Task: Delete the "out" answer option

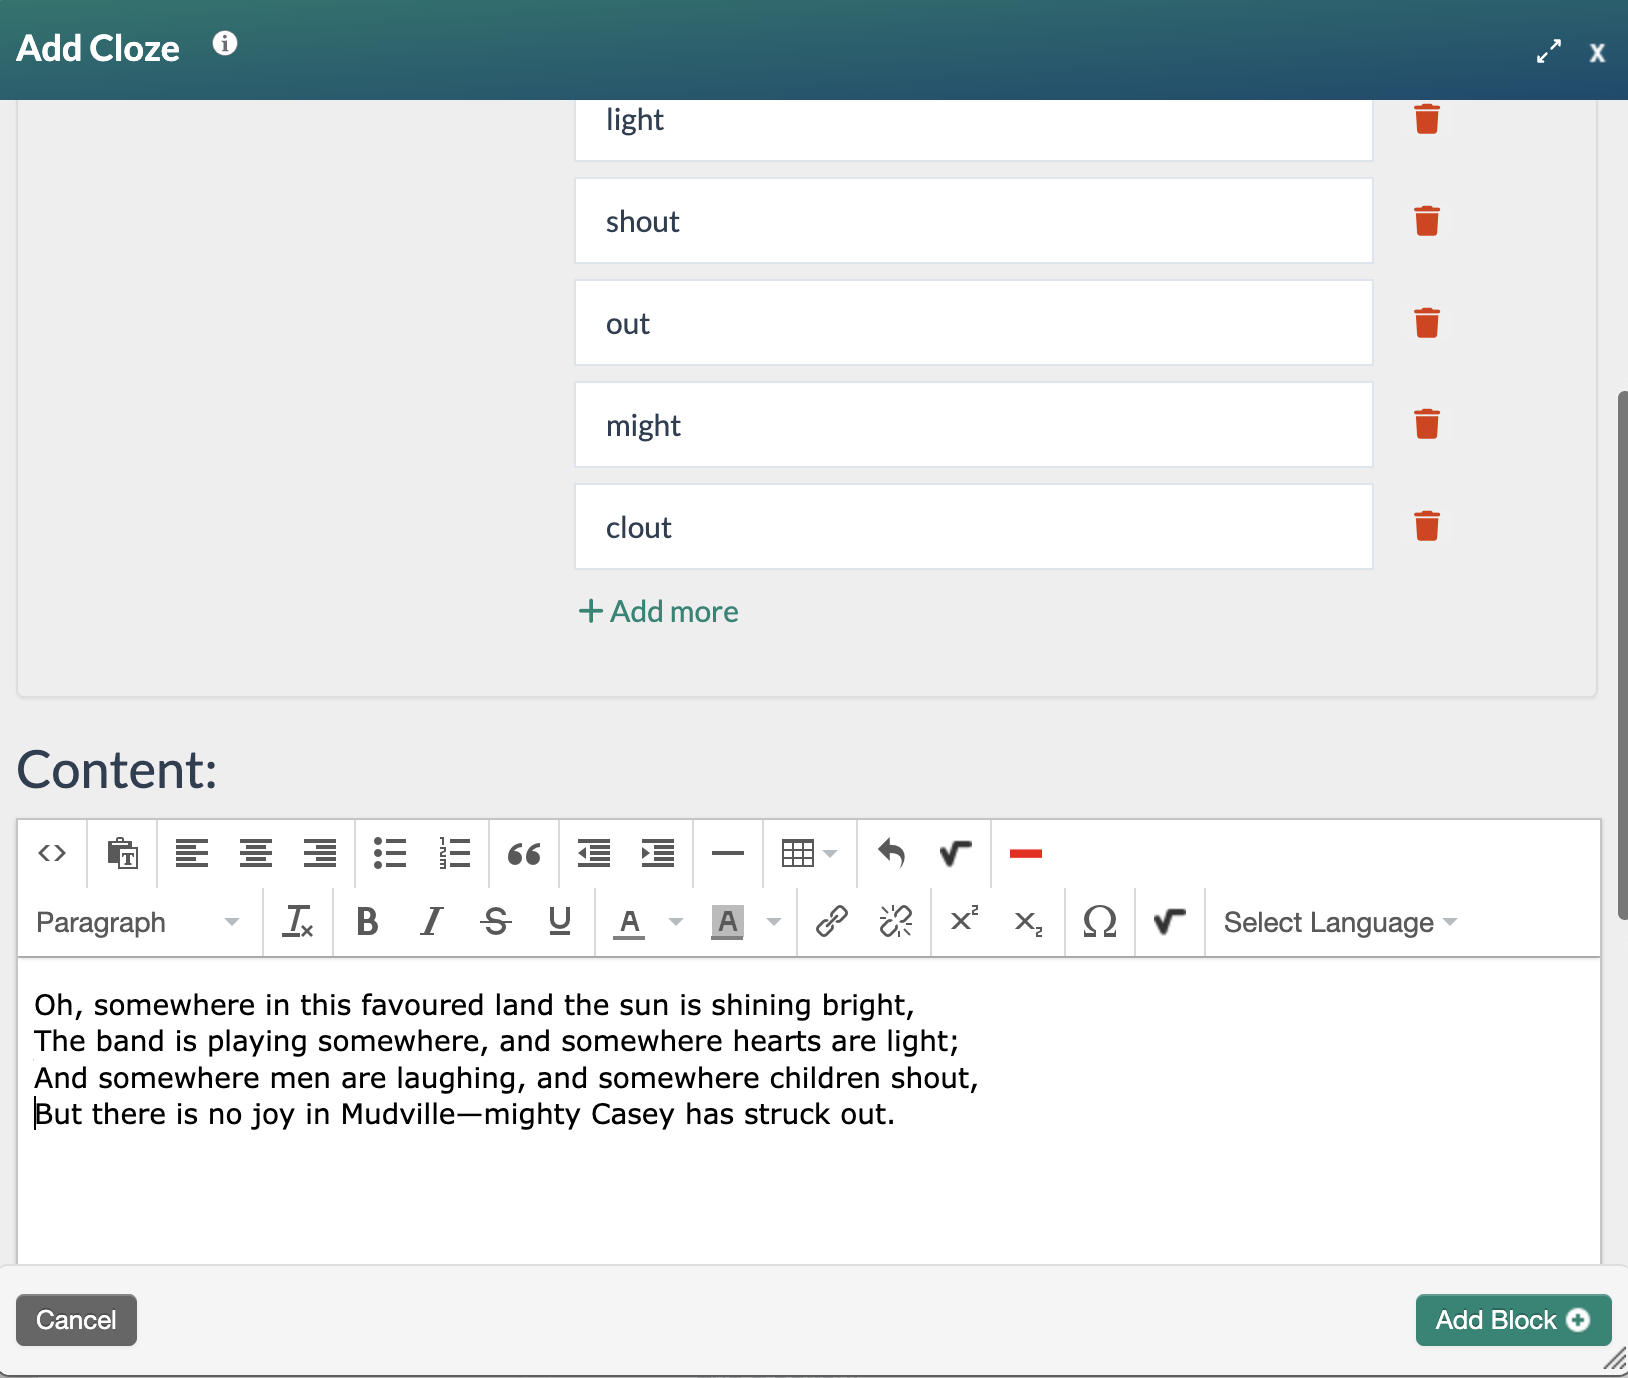Action: 1427,323
